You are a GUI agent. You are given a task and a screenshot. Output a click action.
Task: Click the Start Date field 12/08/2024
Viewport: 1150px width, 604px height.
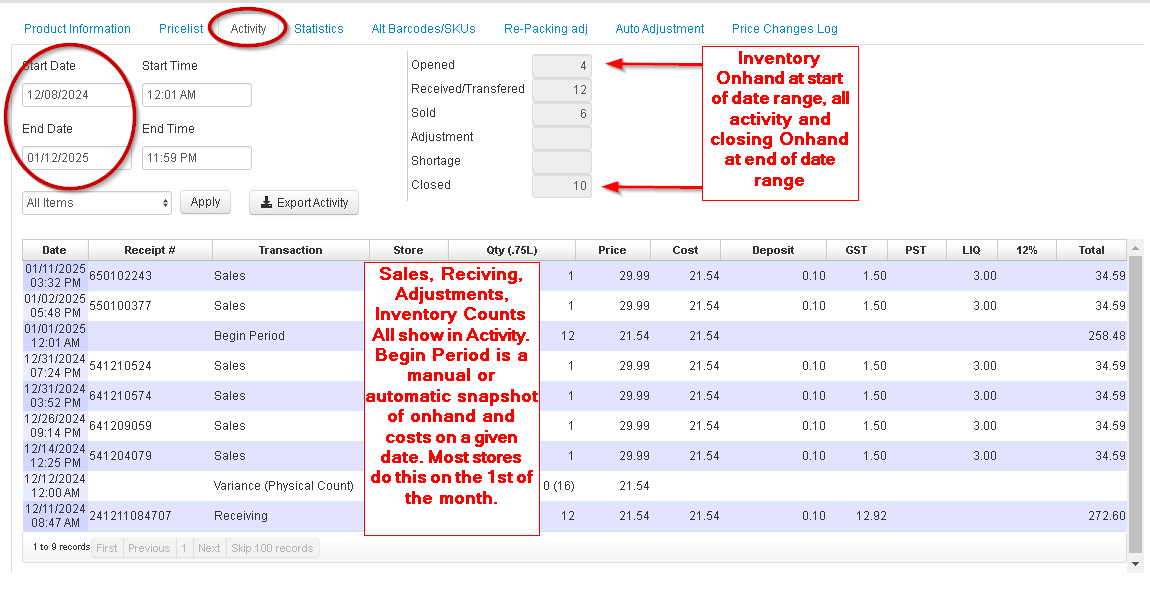click(76, 95)
